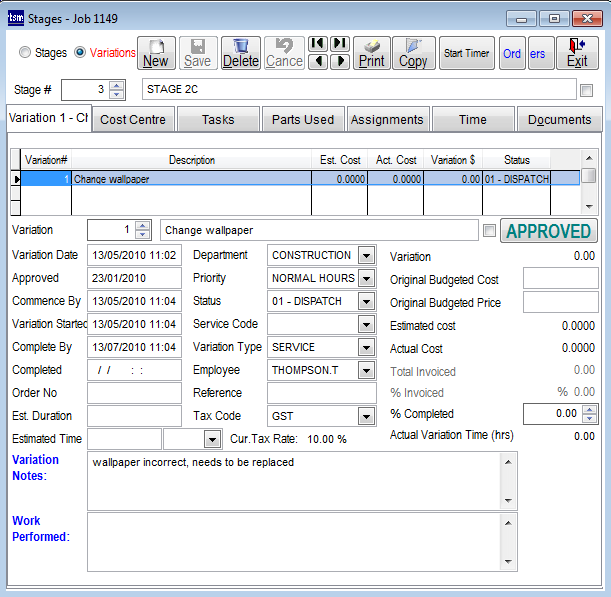Select the Variations radio button
Viewport: 611px width, 597px height.
coord(80,52)
